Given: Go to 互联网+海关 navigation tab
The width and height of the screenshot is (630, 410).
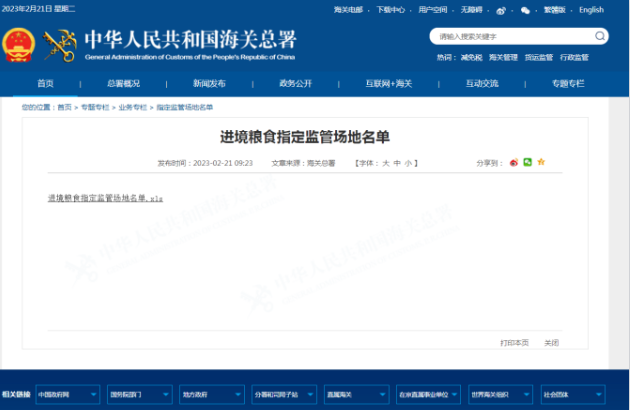Looking at the screenshot, I should [x=389, y=83].
